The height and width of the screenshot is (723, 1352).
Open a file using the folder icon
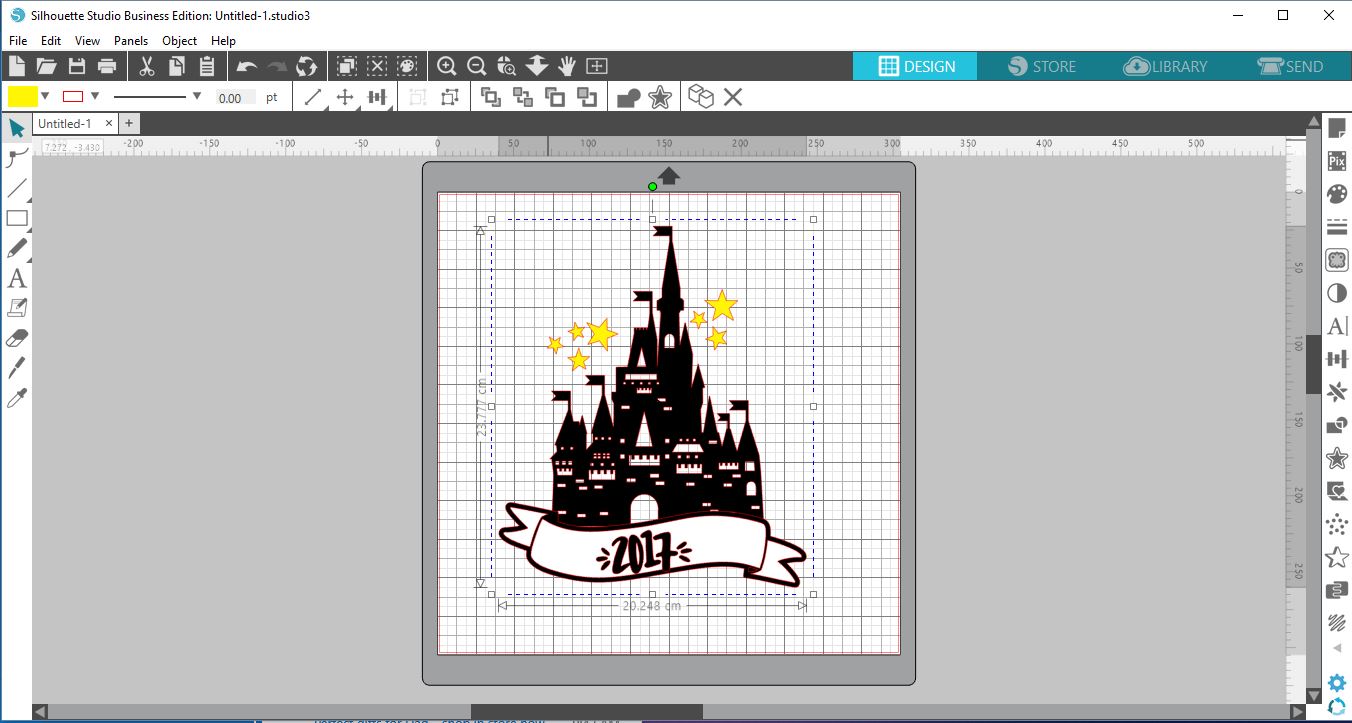tap(46, 66)
